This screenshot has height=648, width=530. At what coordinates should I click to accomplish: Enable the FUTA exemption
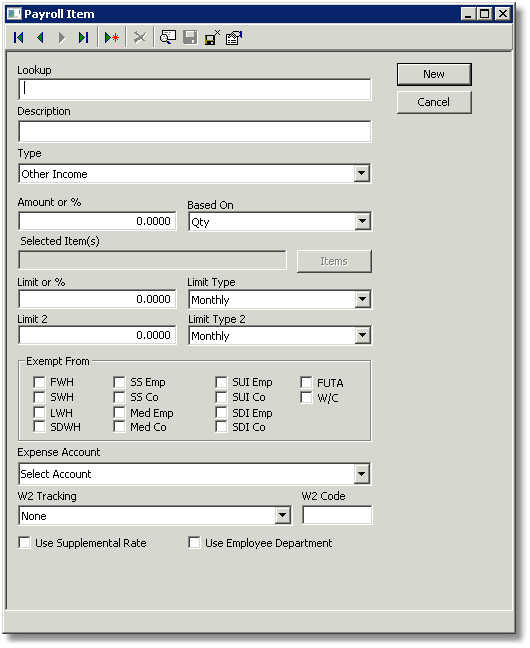coord(306,382)
